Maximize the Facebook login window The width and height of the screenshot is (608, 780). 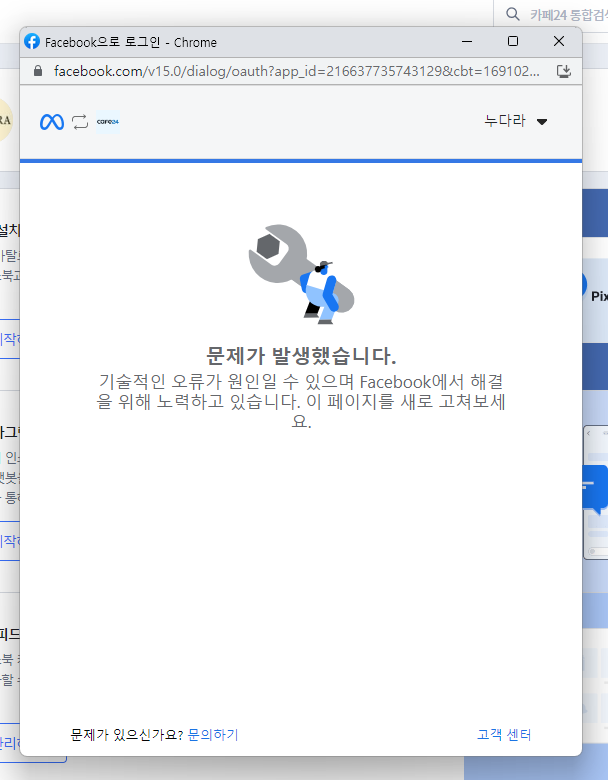[513, 41]
